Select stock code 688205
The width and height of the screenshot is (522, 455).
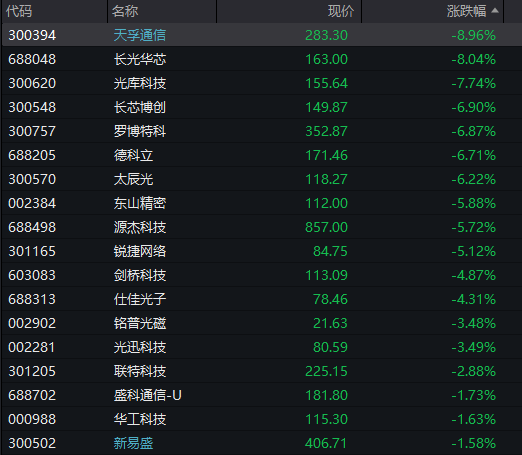click(32, 155)
